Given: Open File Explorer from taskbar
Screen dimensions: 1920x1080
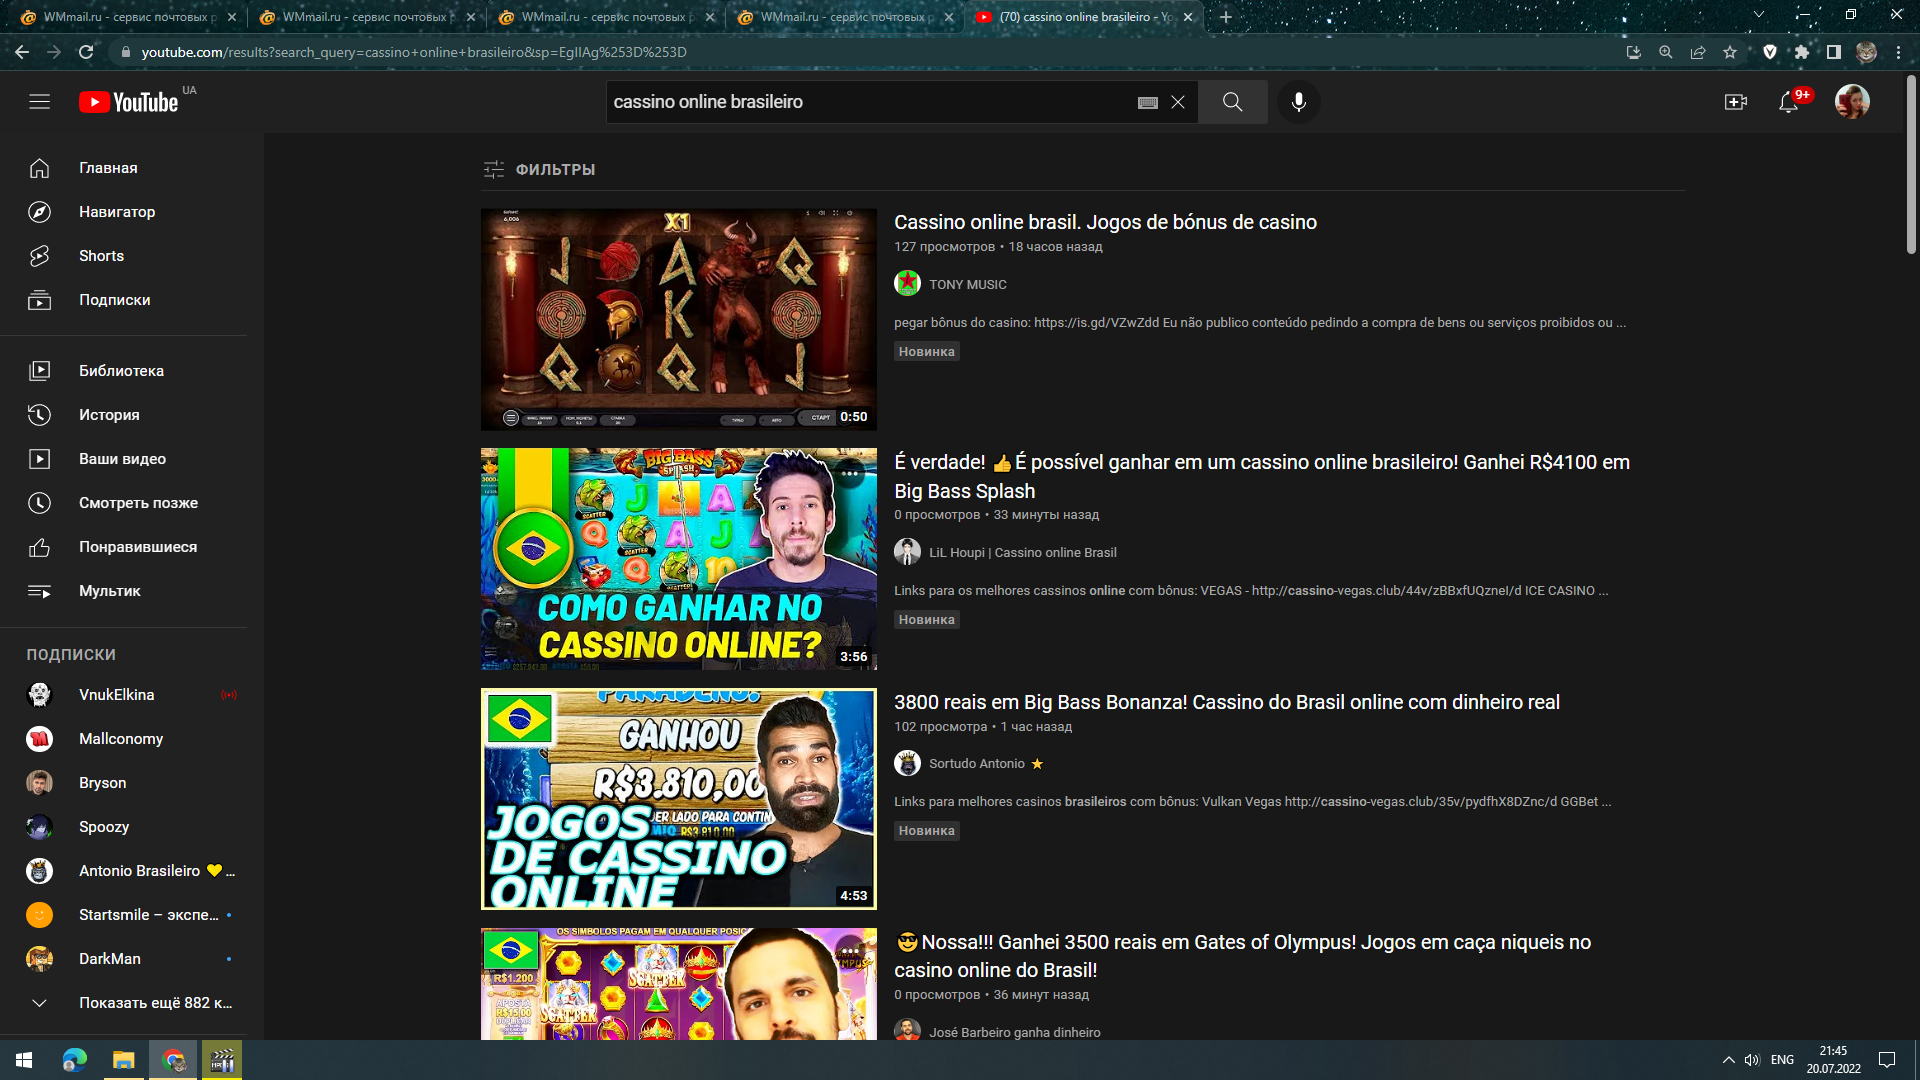Looking at the screenshot, I should click(x=123, y=1060).
